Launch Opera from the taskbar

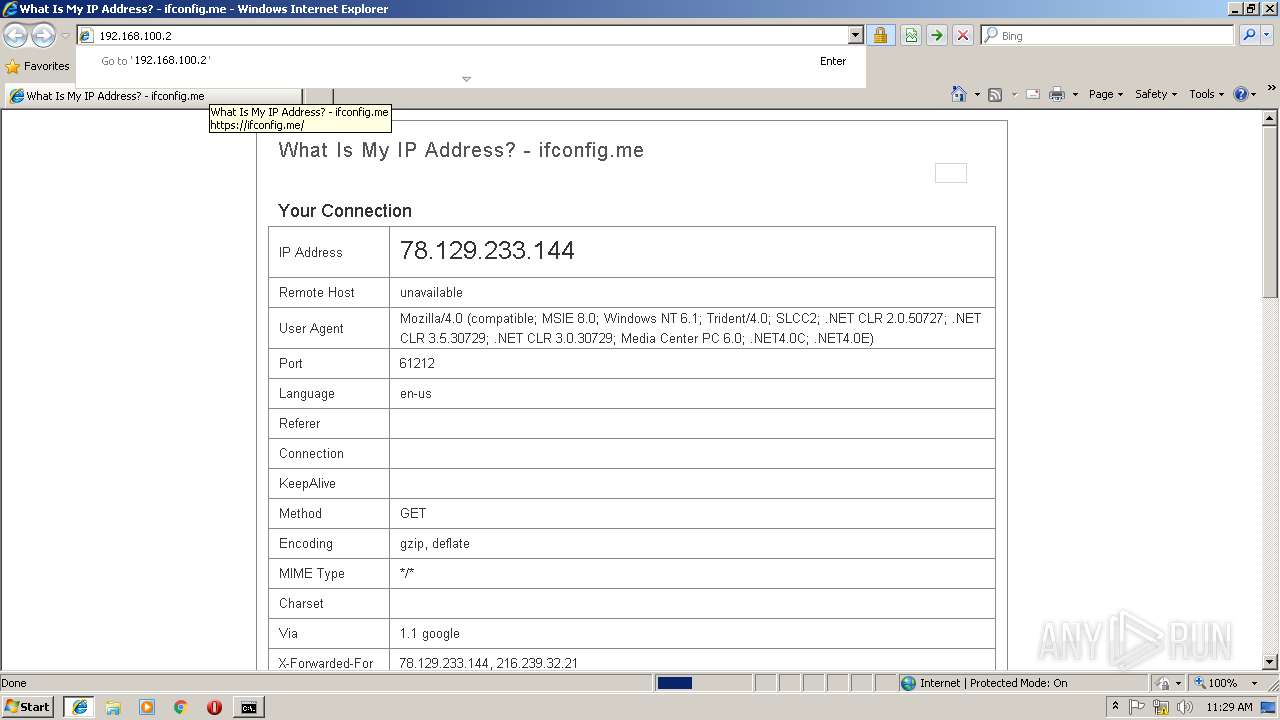coord(214,707)
